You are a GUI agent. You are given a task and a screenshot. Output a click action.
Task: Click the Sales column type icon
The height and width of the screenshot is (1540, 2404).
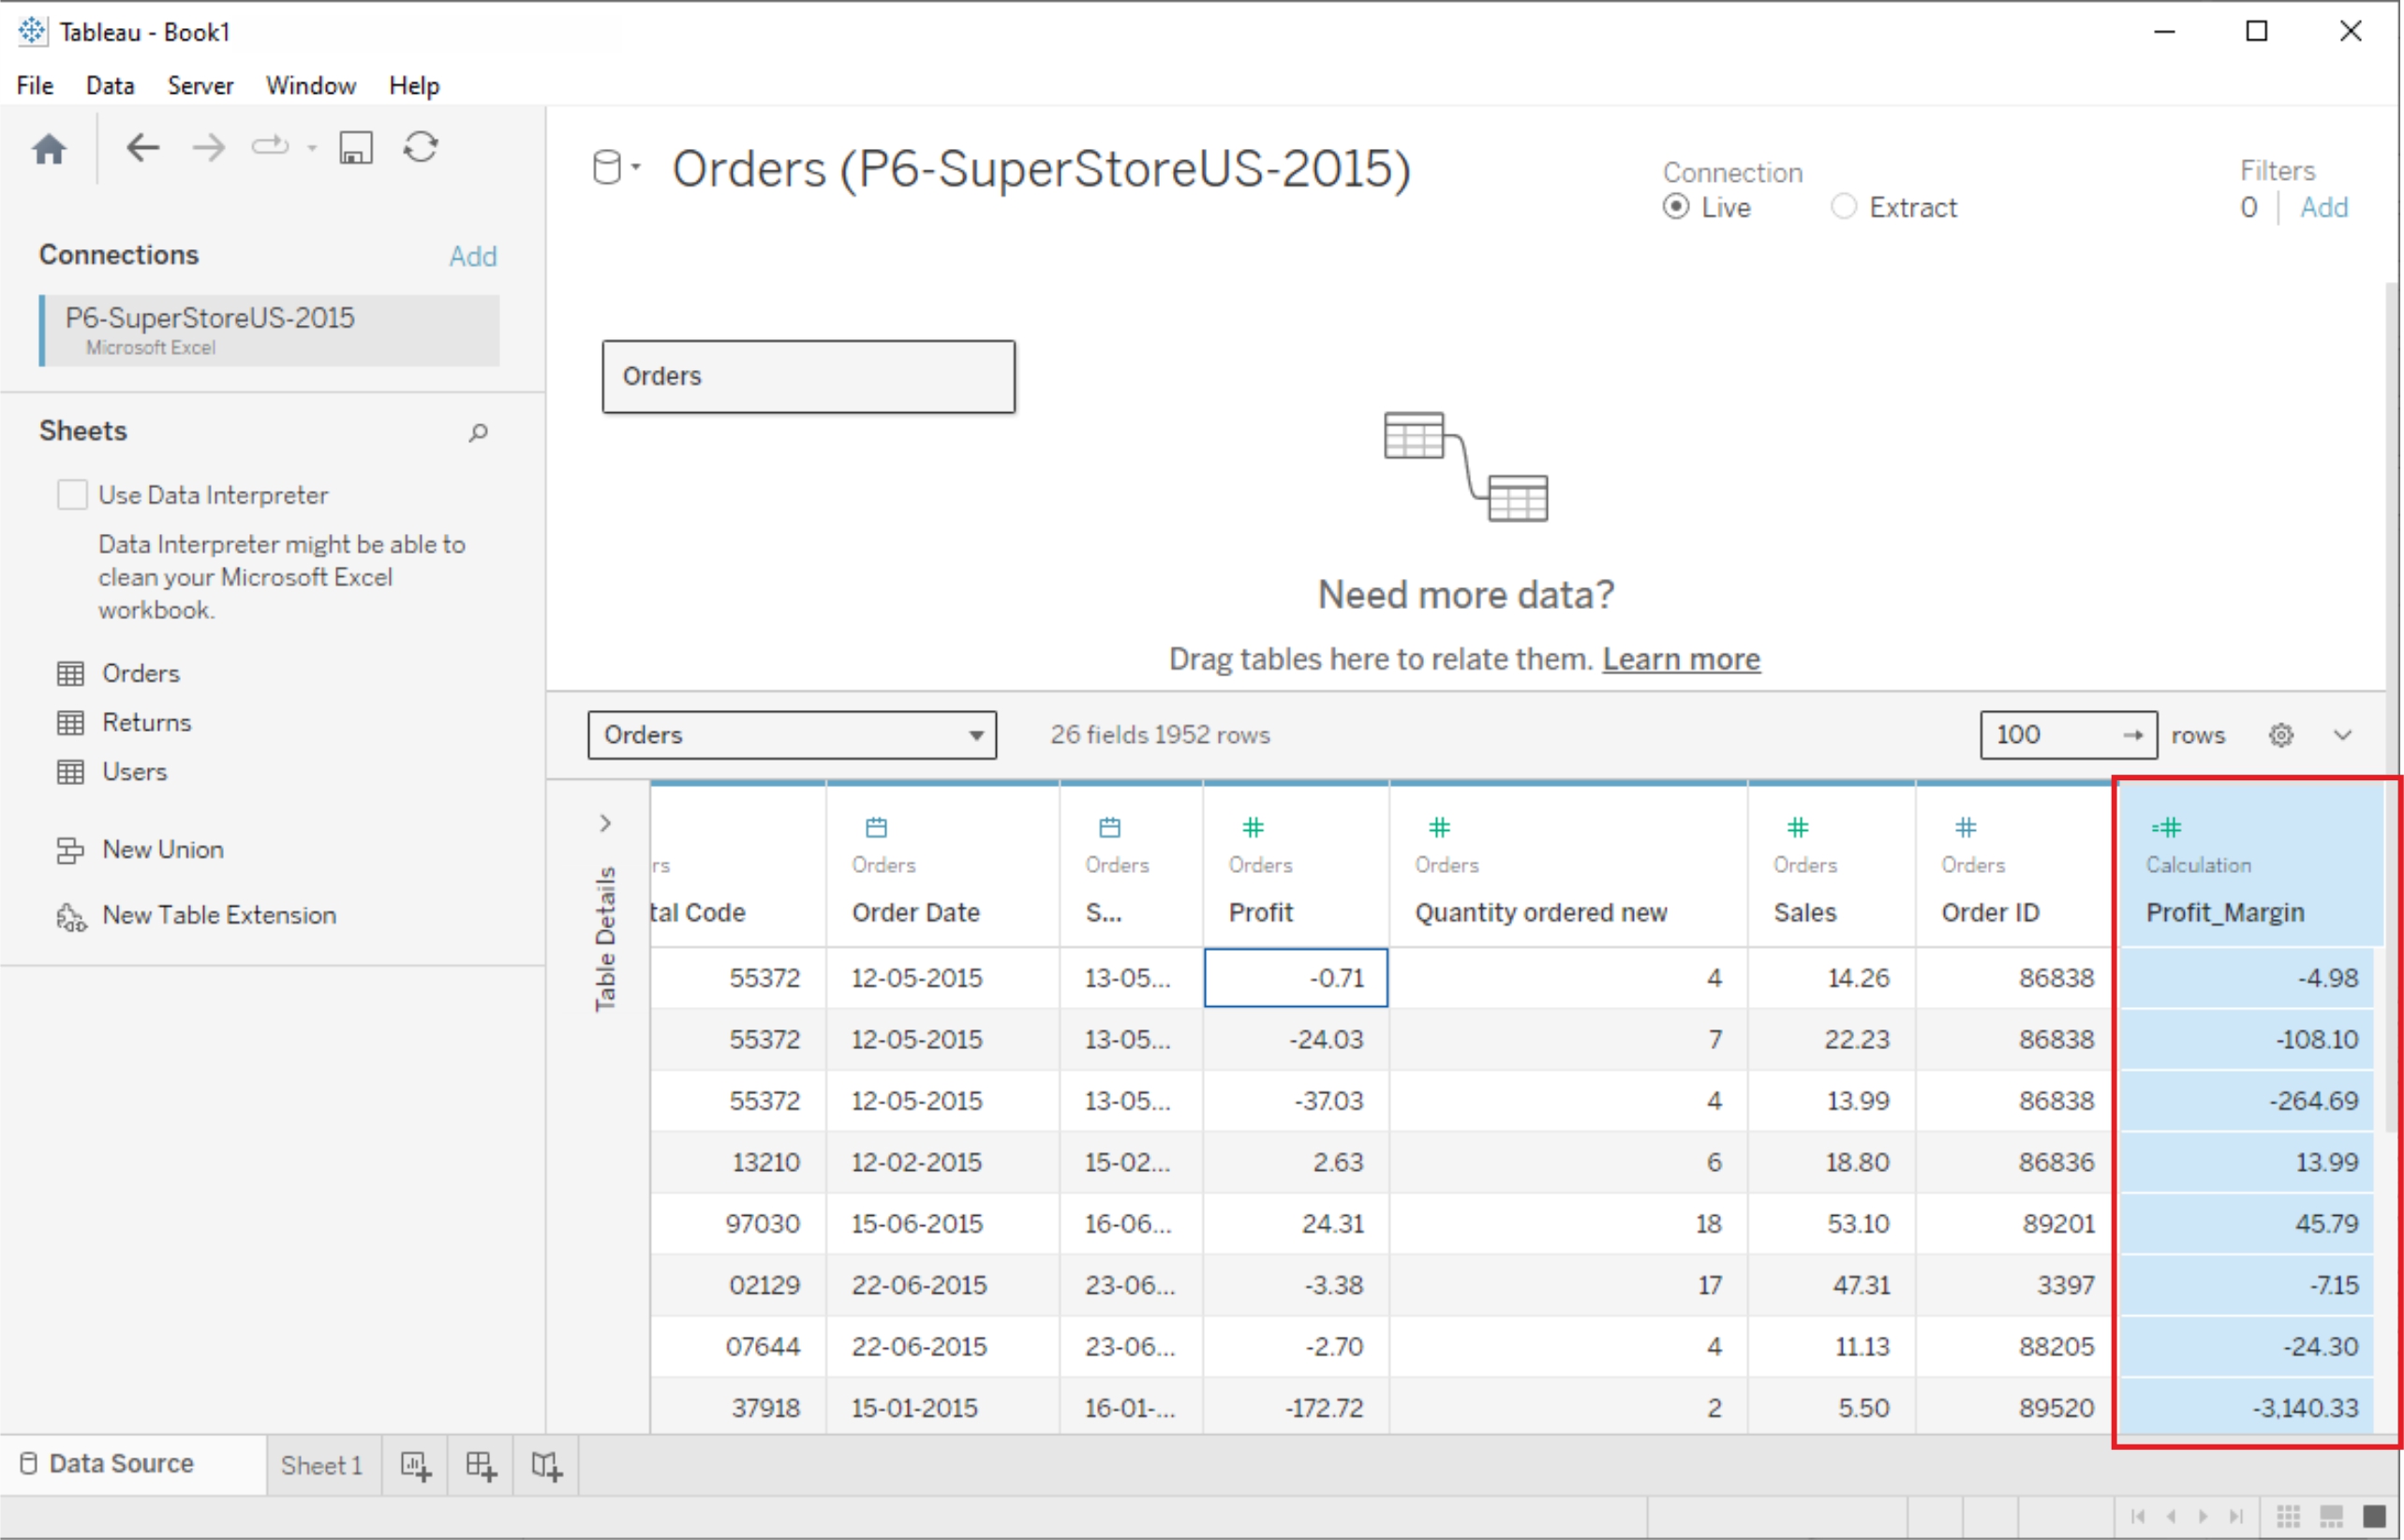(1798, 827)
